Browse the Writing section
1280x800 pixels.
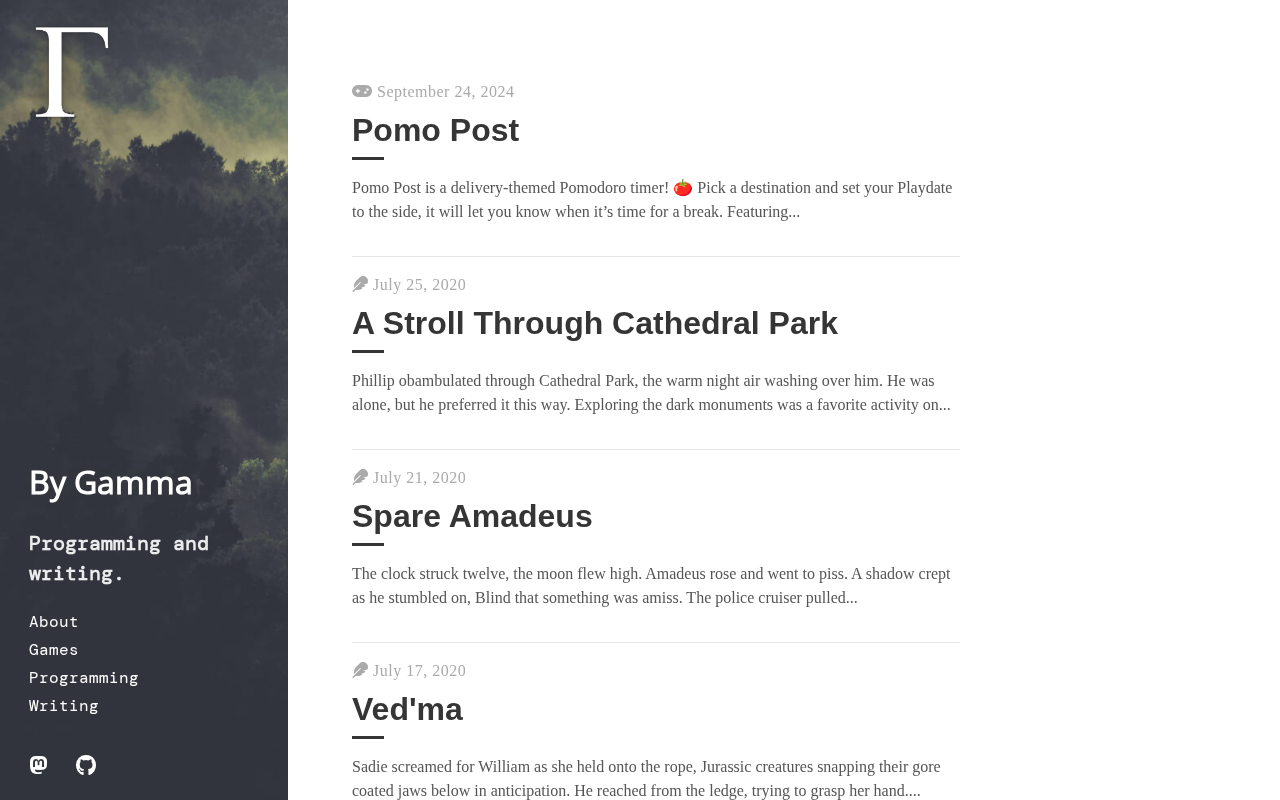tap(64, 706)
